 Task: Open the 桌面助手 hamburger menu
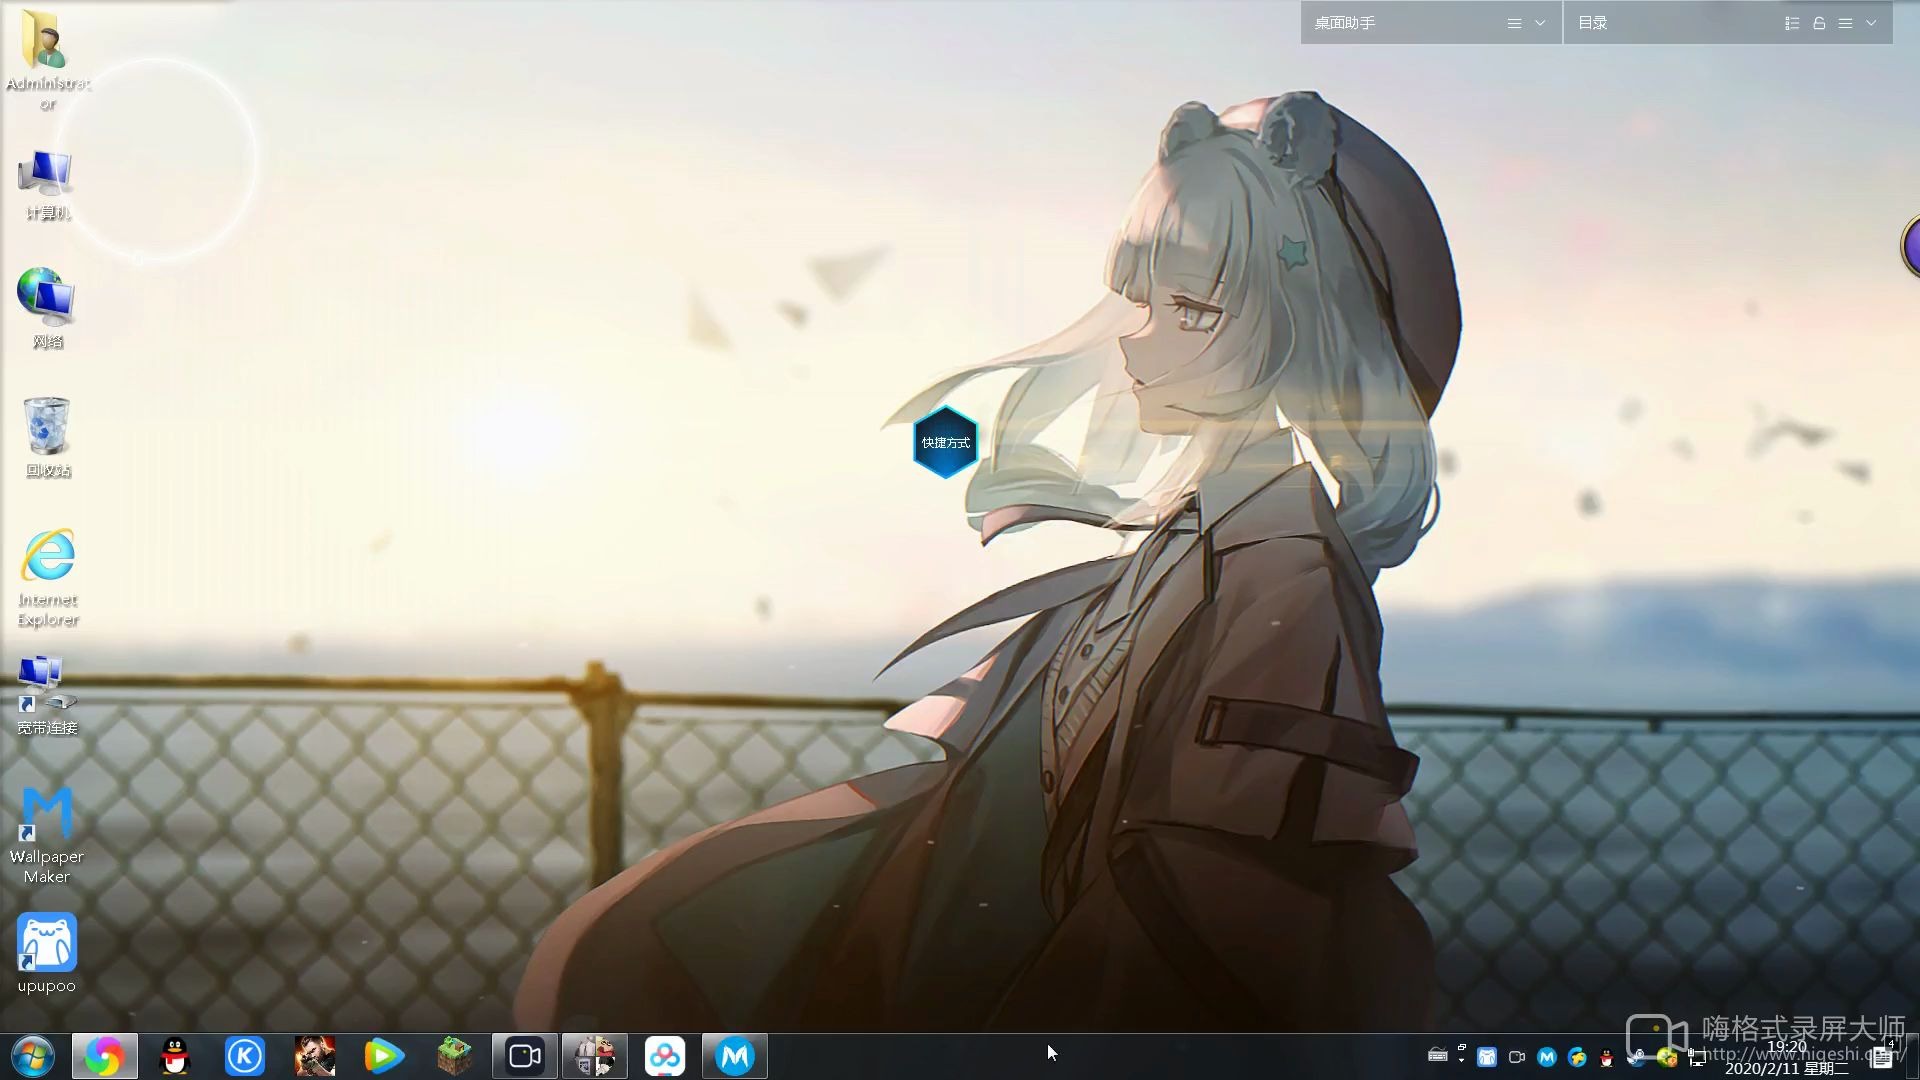point(1514,23)
